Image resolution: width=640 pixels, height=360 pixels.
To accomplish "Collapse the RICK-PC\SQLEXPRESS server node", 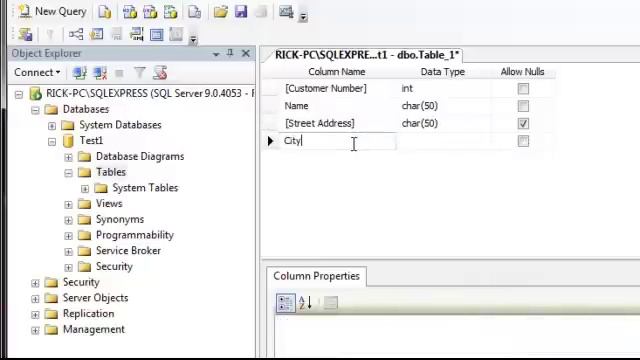I will [x=19, y=95].
